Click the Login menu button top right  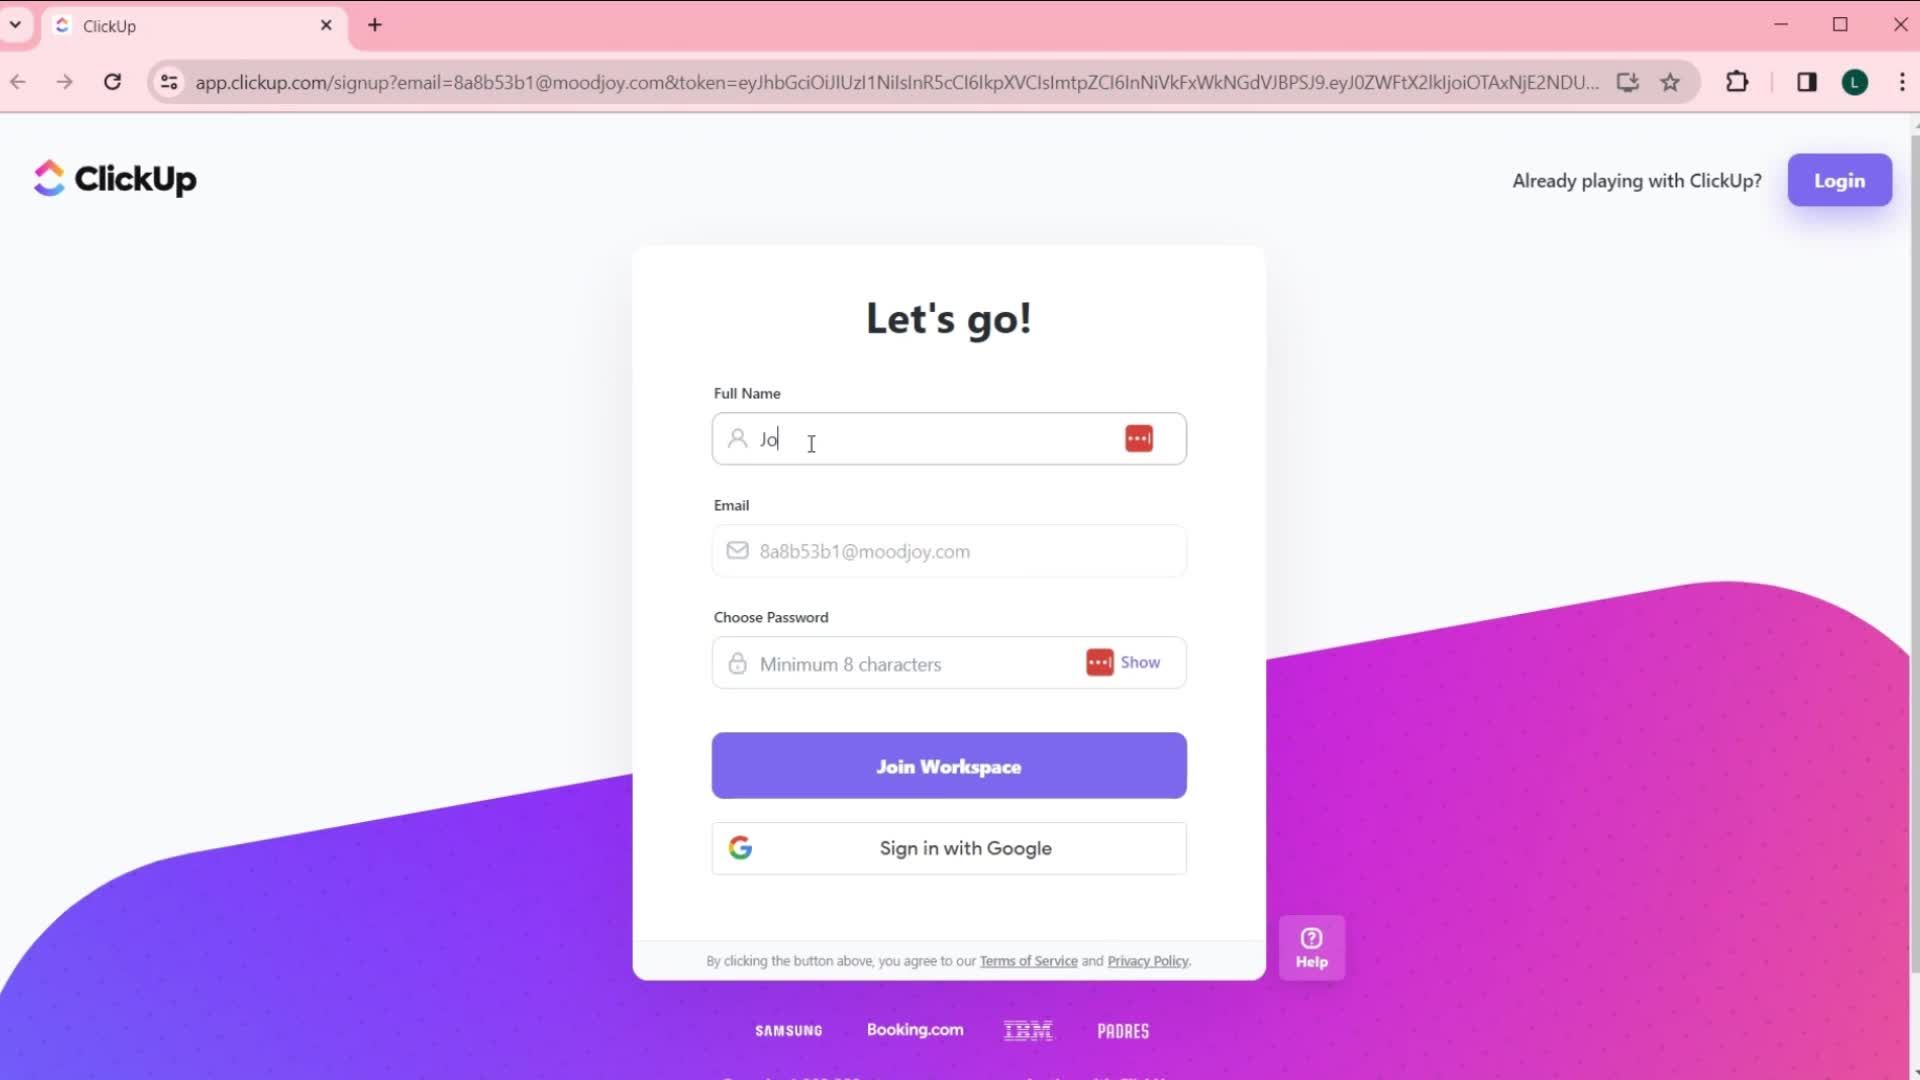pos(1840,179)
